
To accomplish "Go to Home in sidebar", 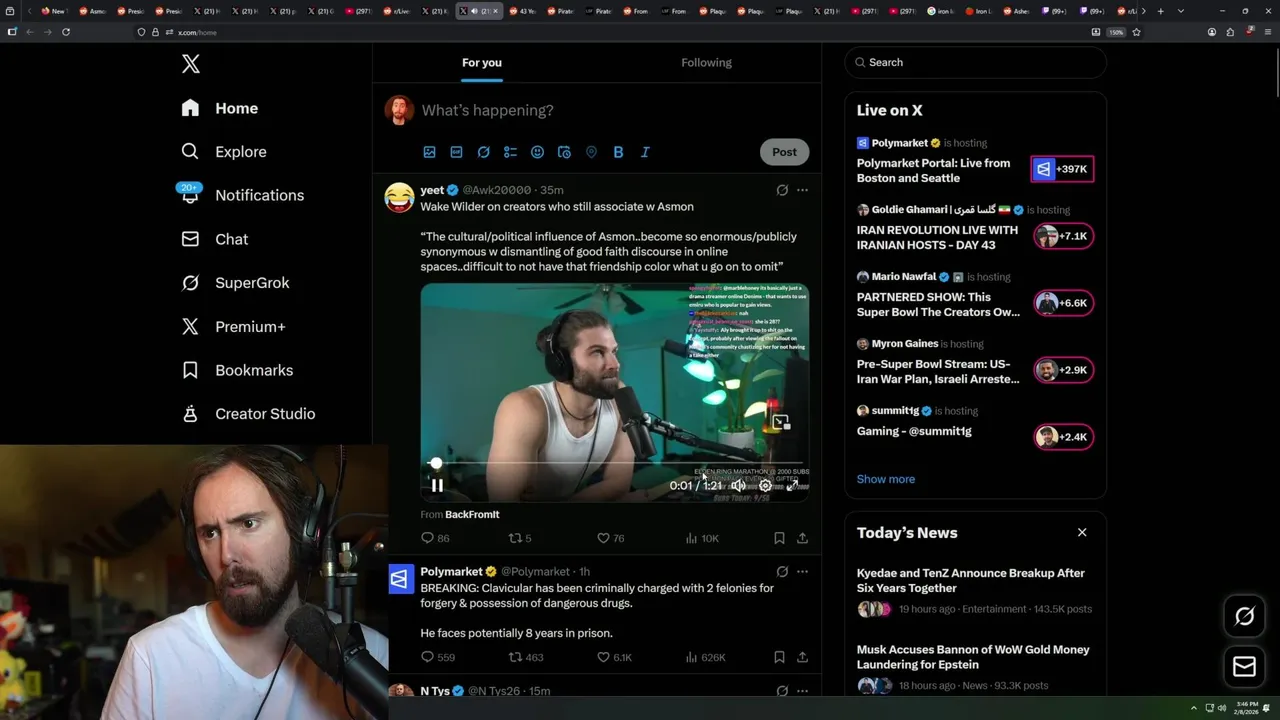I will coord(219,108).
